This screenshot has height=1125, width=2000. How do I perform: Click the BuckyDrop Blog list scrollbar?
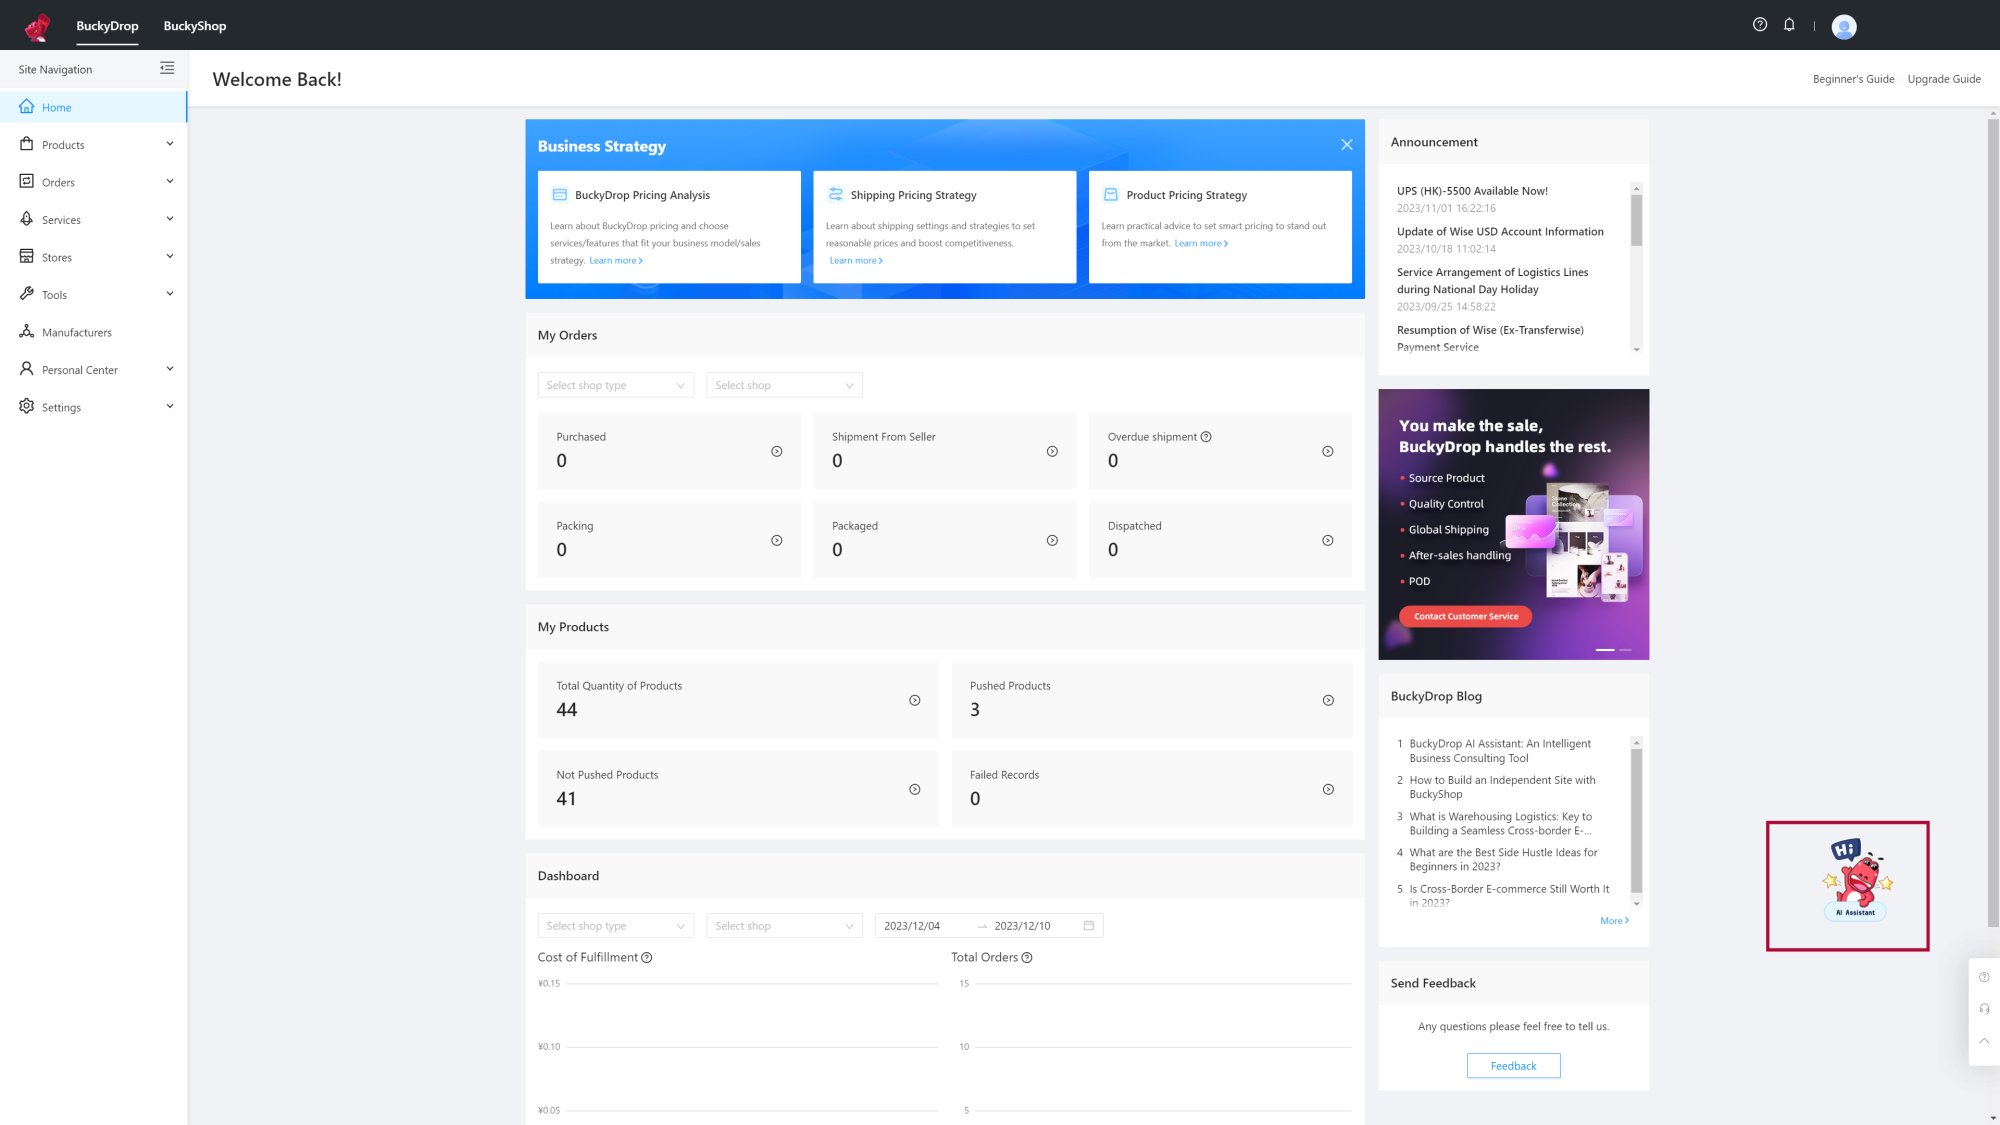click(x=1636, y=820)
